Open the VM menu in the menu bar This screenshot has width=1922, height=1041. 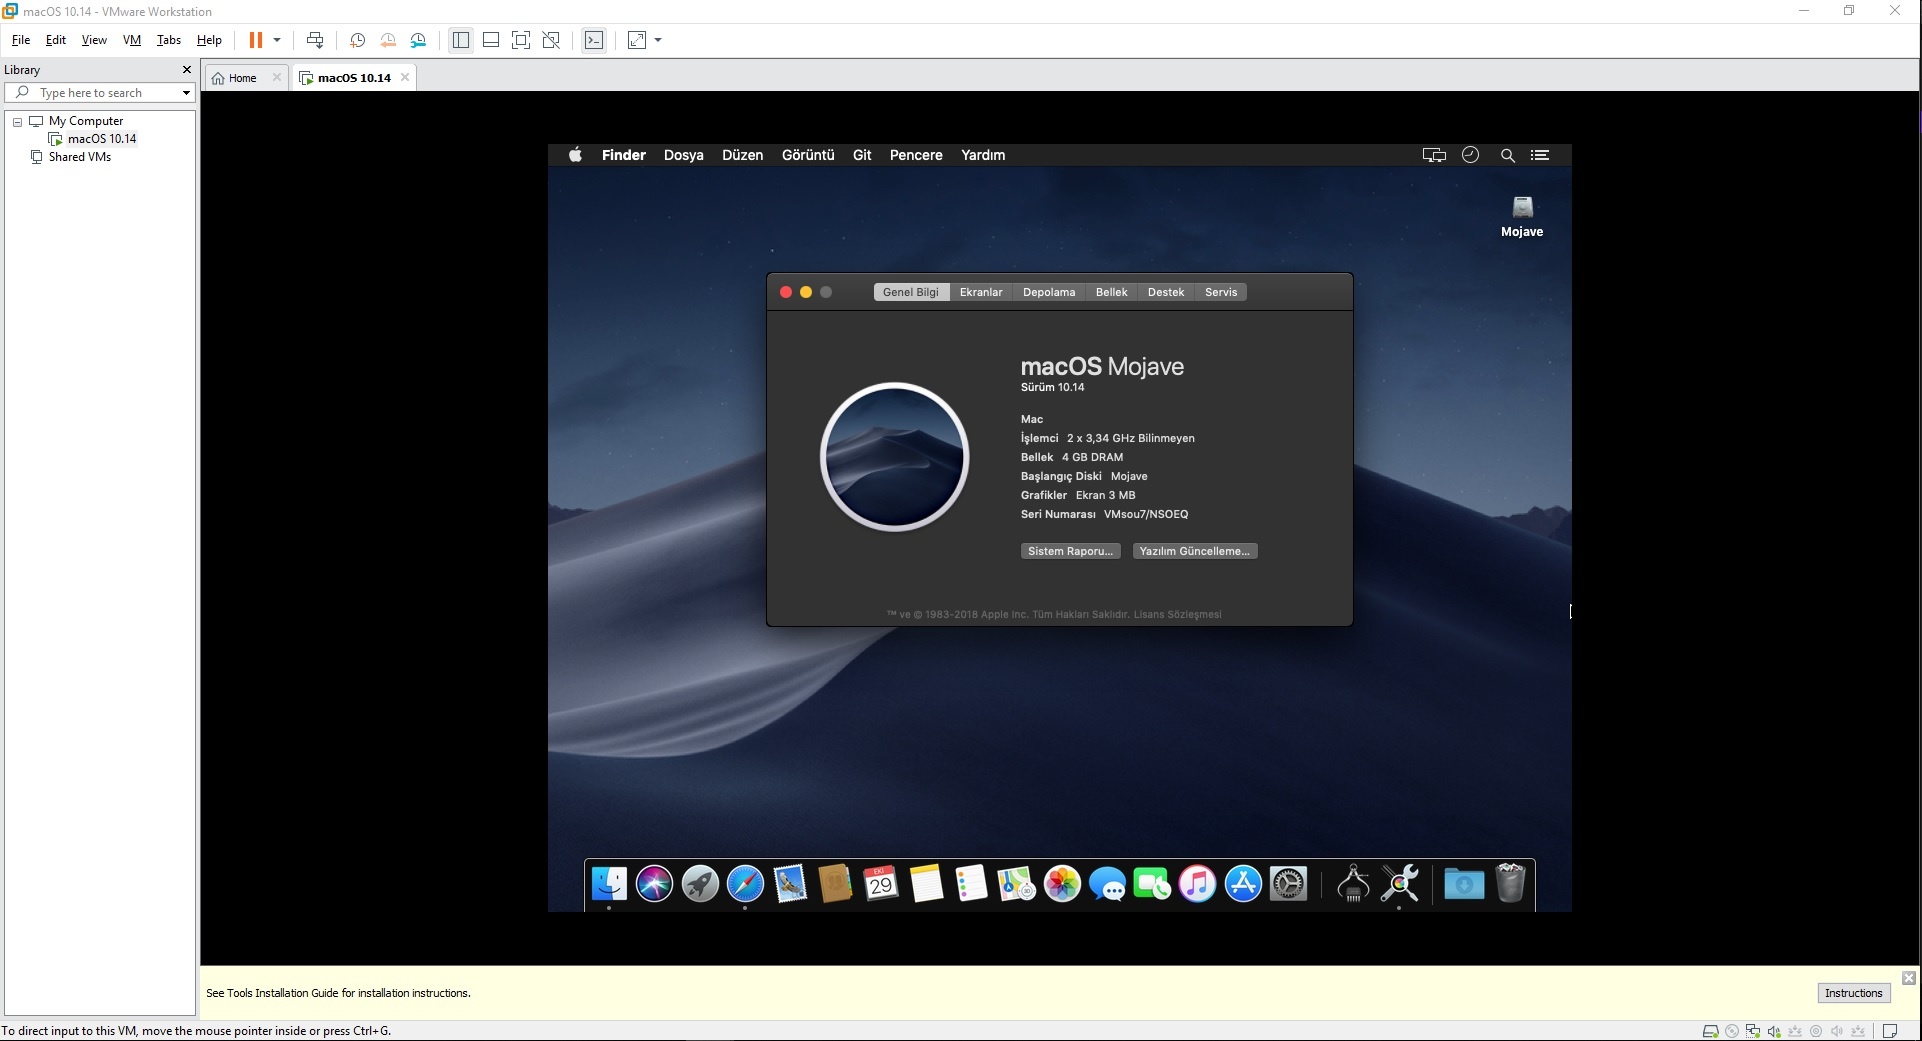click(x=132, y=40)
